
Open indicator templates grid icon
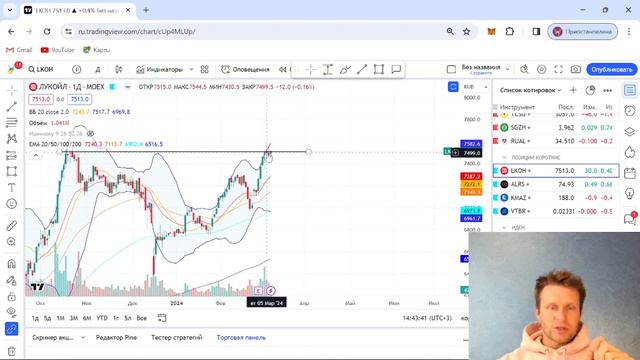click(x=204, y=69)
